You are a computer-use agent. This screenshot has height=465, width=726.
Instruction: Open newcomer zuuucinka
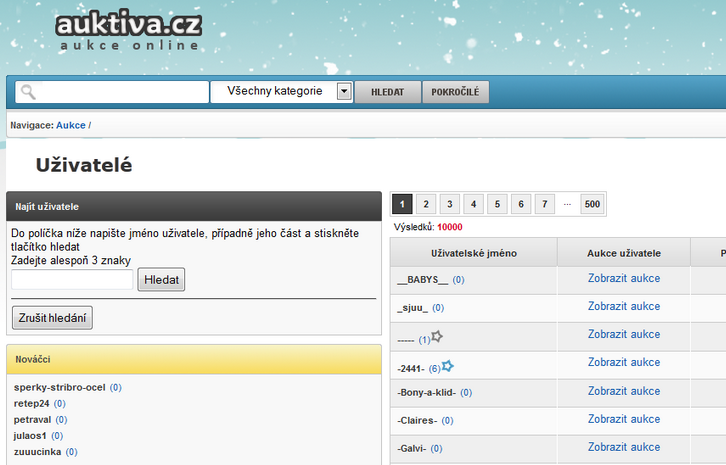coord(38,452)
